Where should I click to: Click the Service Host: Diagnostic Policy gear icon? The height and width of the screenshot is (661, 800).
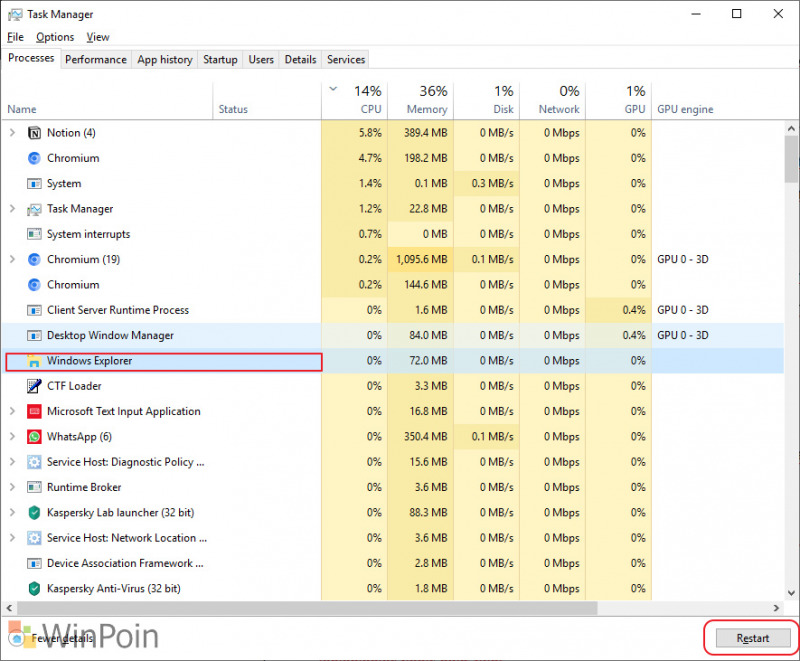tap(34, 462)
